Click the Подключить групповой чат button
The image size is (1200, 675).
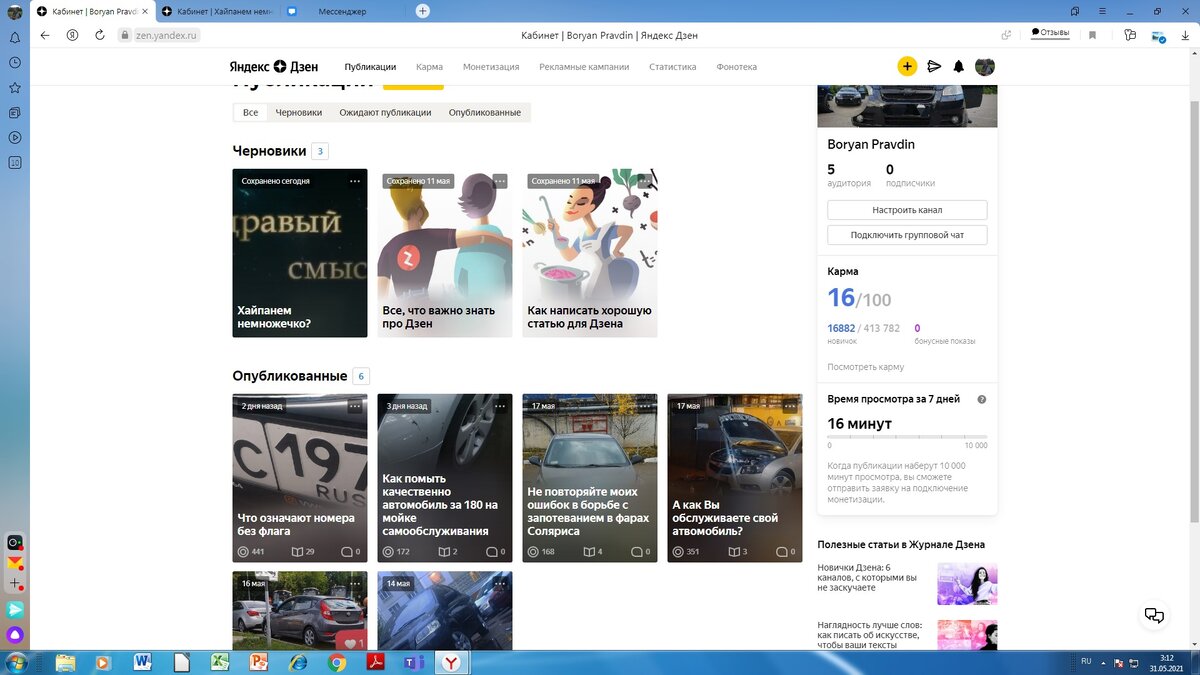[x=907, y=235]
